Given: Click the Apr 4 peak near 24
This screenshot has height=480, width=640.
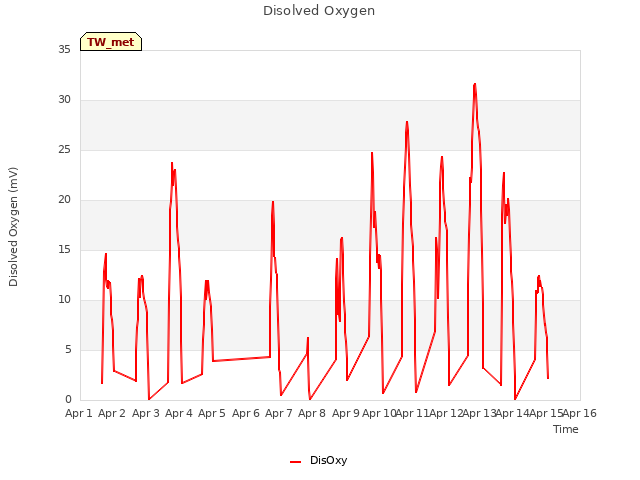Looking at the screenshot, I should (x=172, y=163).
